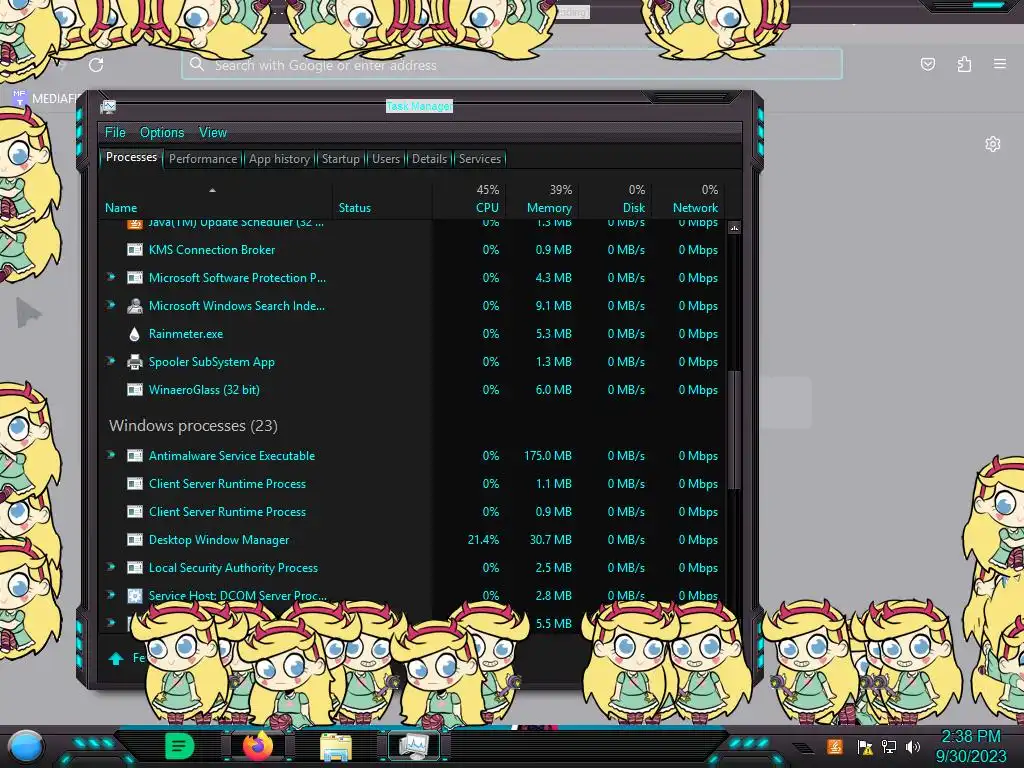
Task: Click the KMS Connection Broker process icon
Action: 135,249
